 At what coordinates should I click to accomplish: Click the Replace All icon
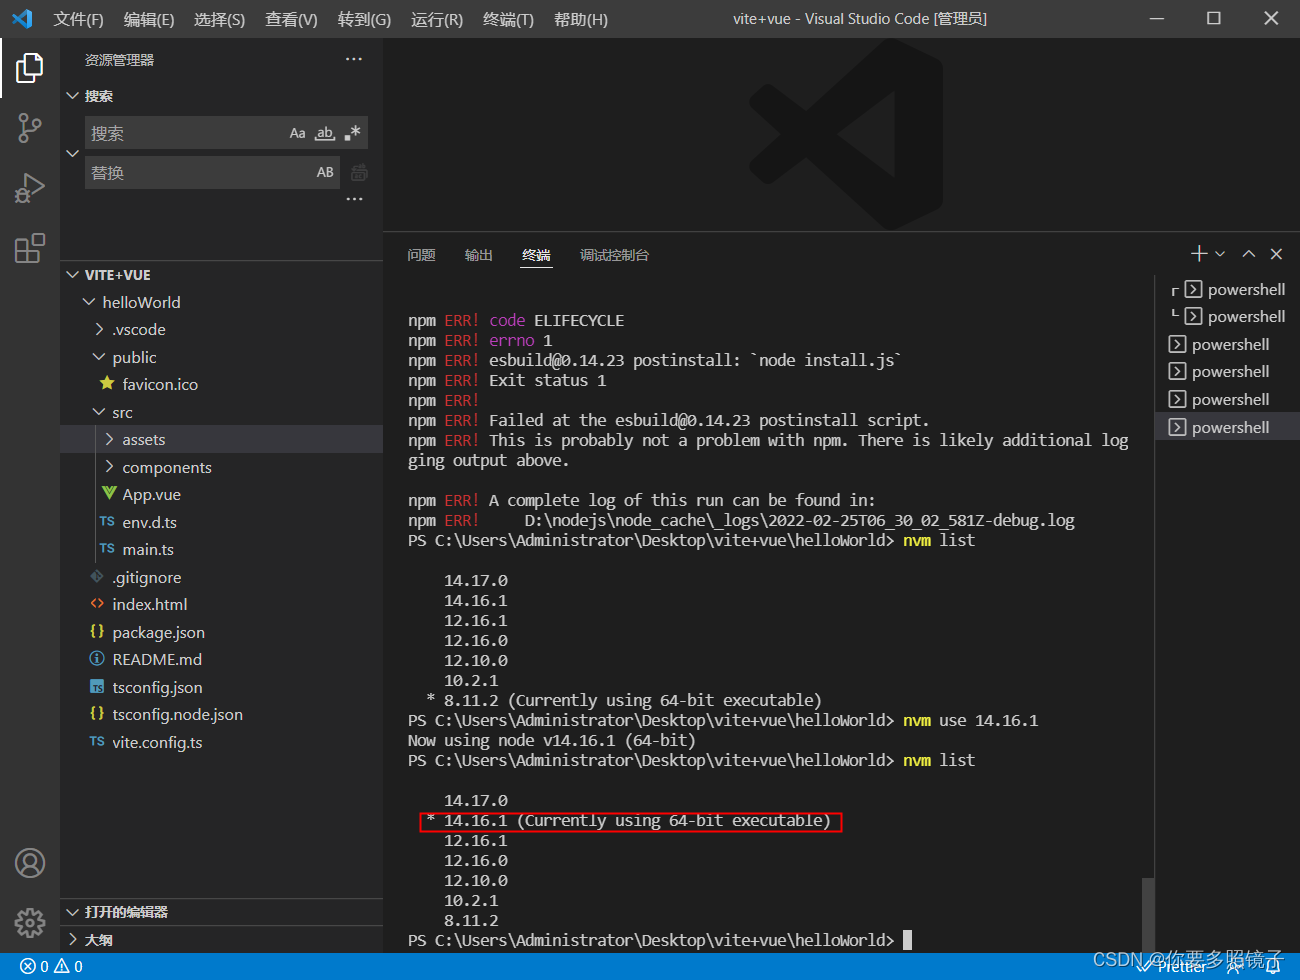[x=359, y=172]
